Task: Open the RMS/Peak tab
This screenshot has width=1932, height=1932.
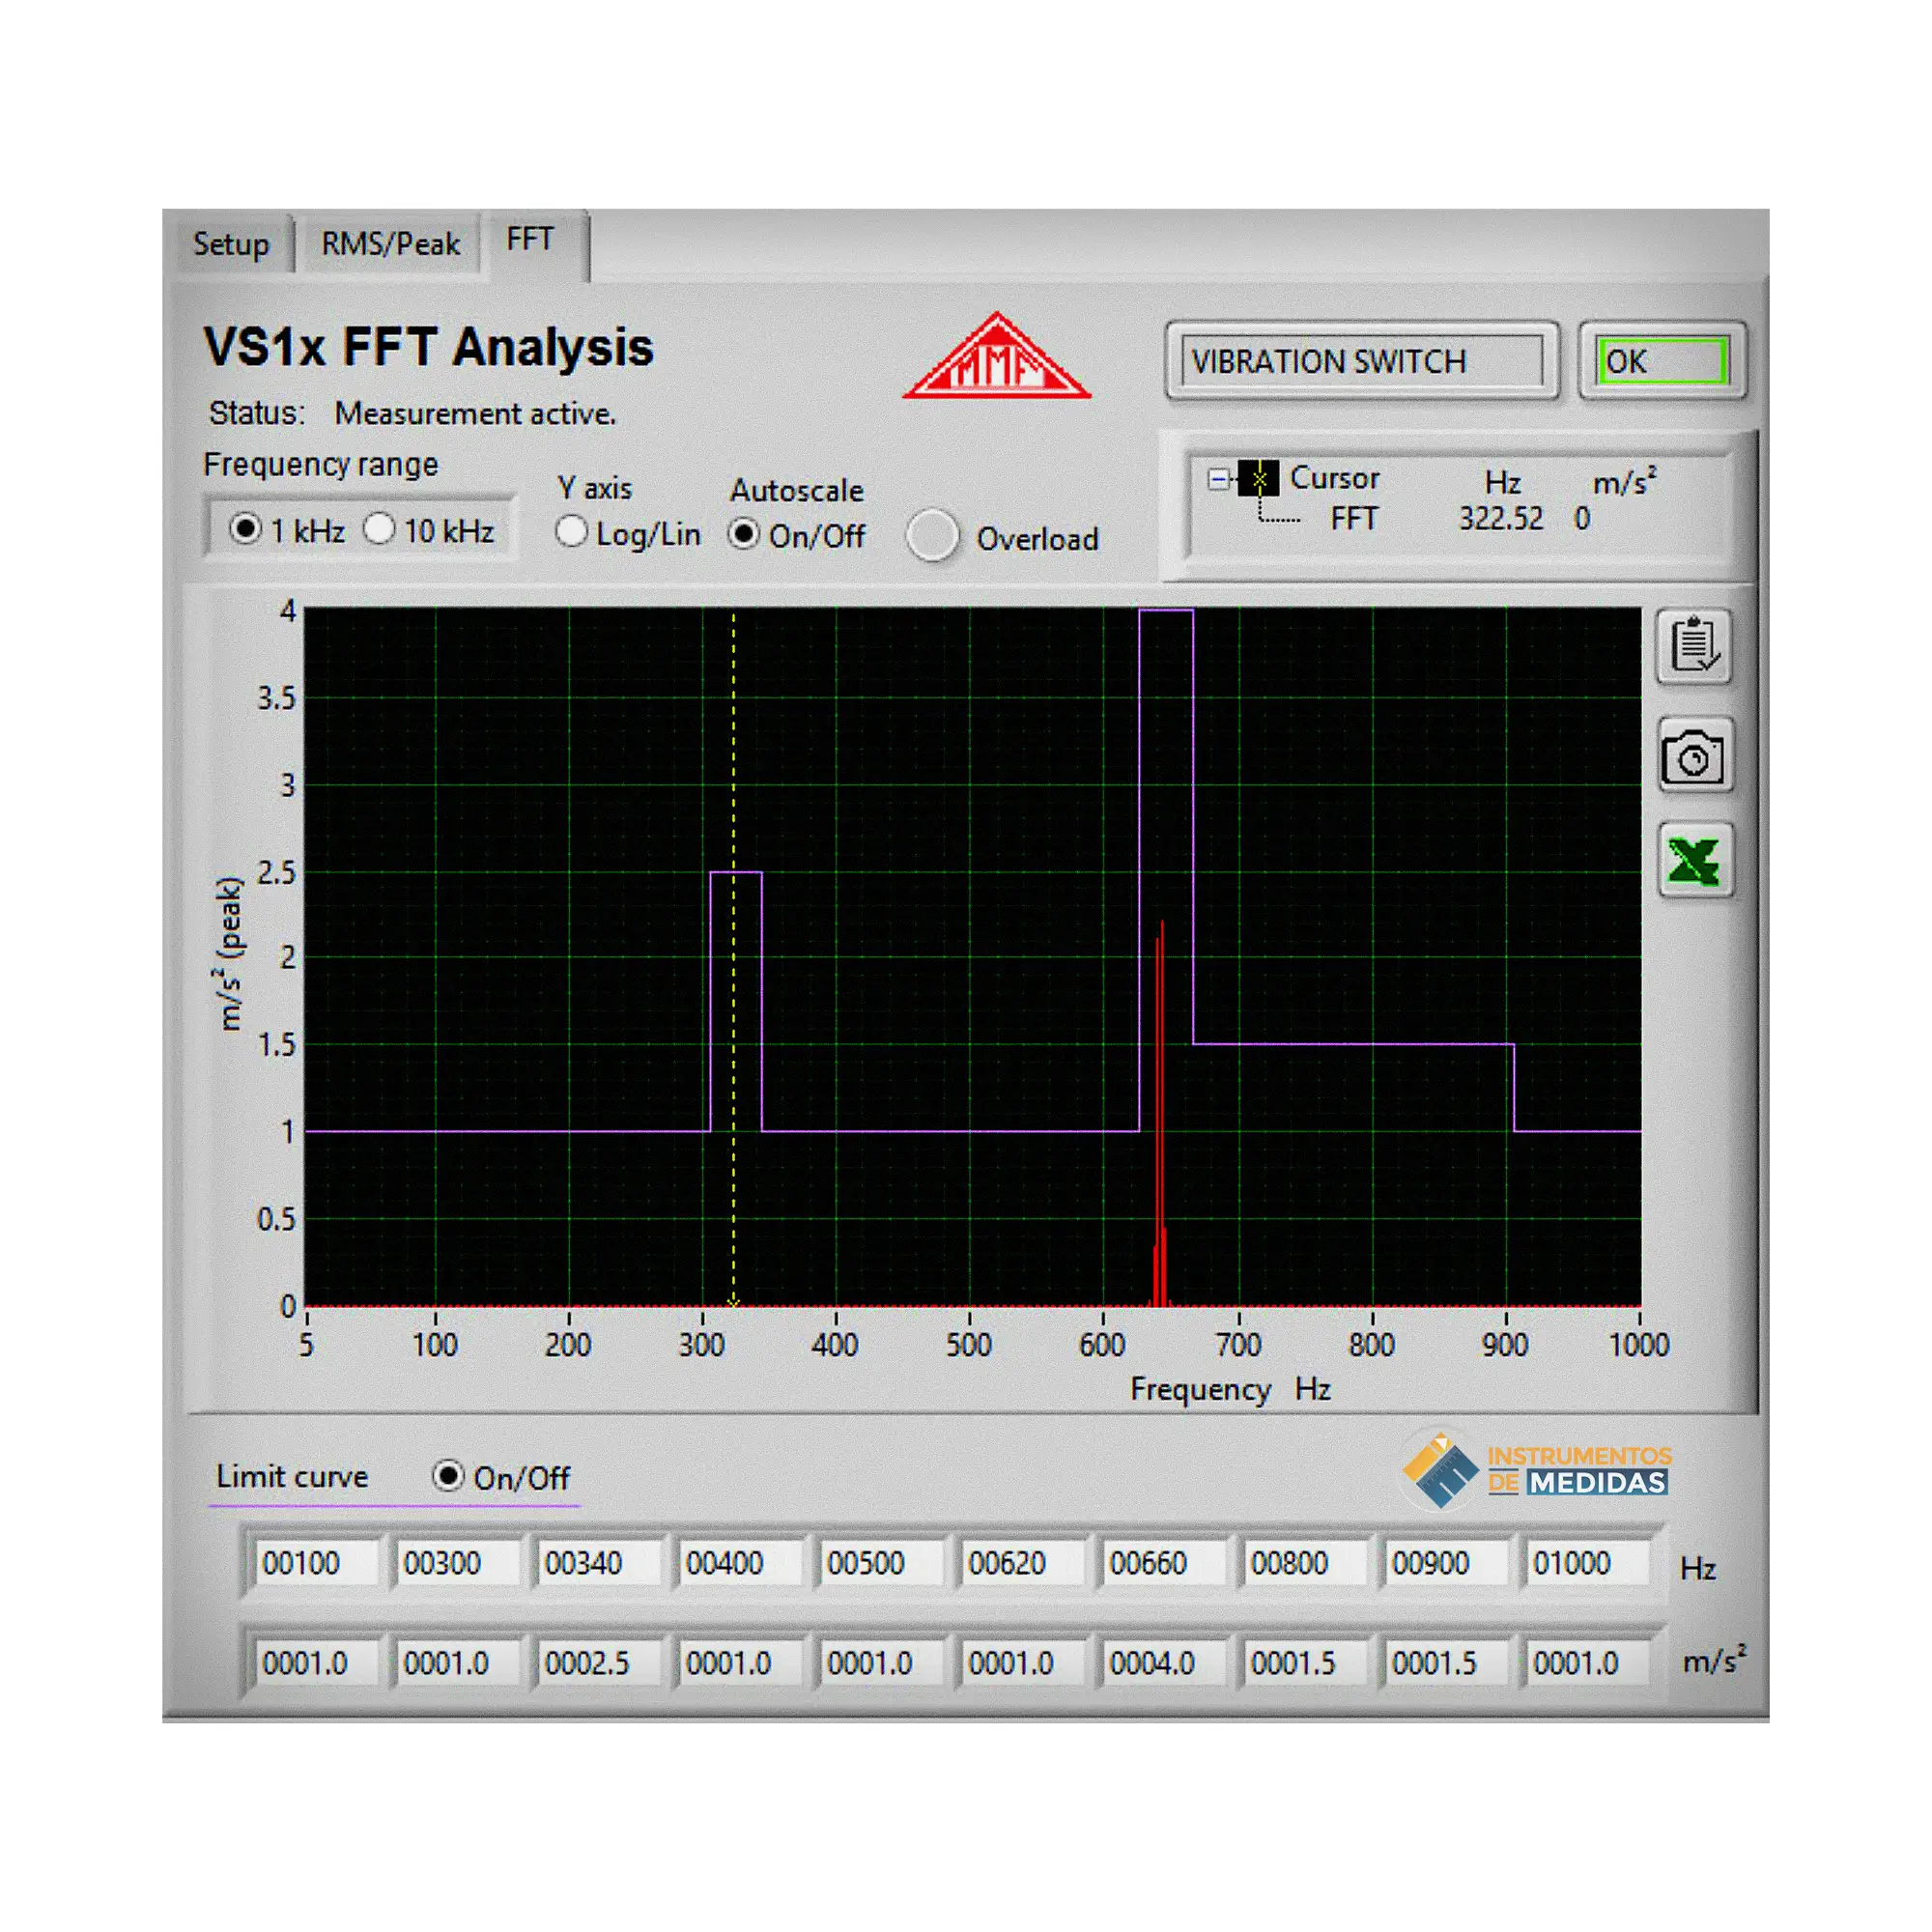Action: (x=390, y=244)
